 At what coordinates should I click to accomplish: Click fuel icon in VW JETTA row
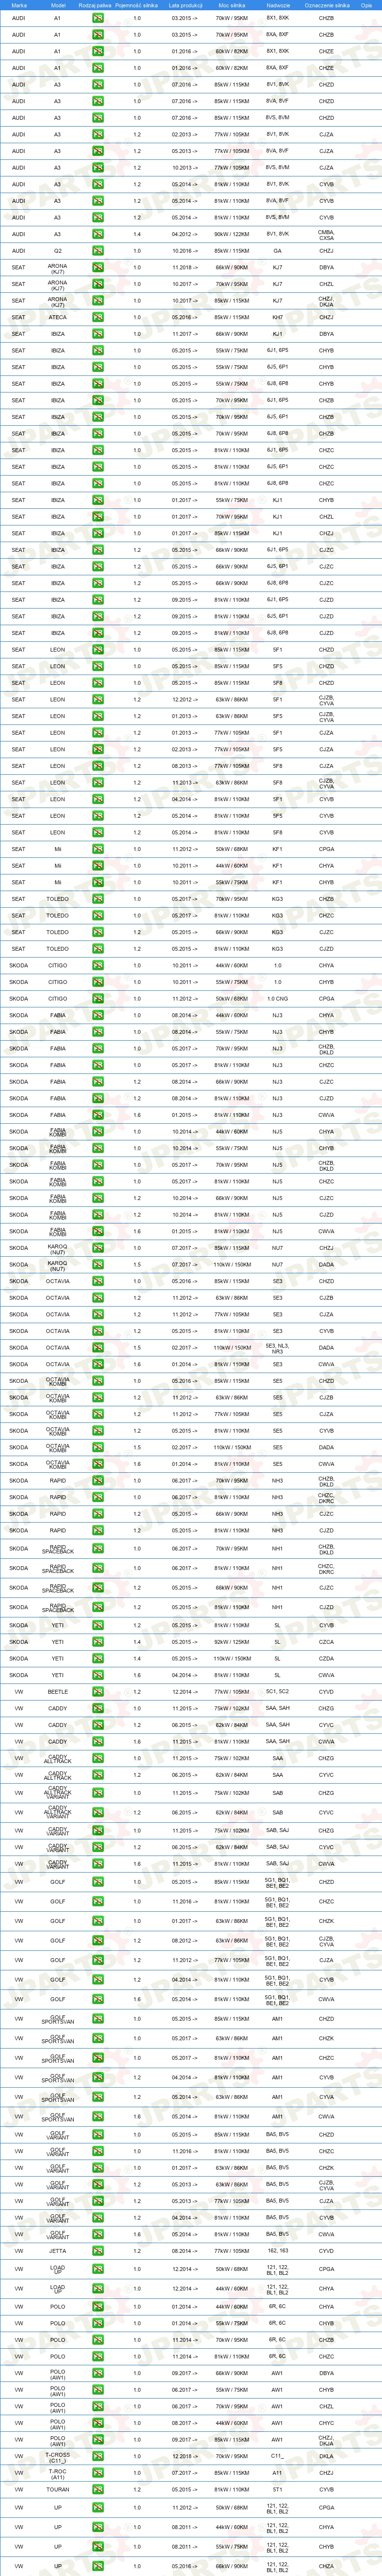[x=98, y=2251]
